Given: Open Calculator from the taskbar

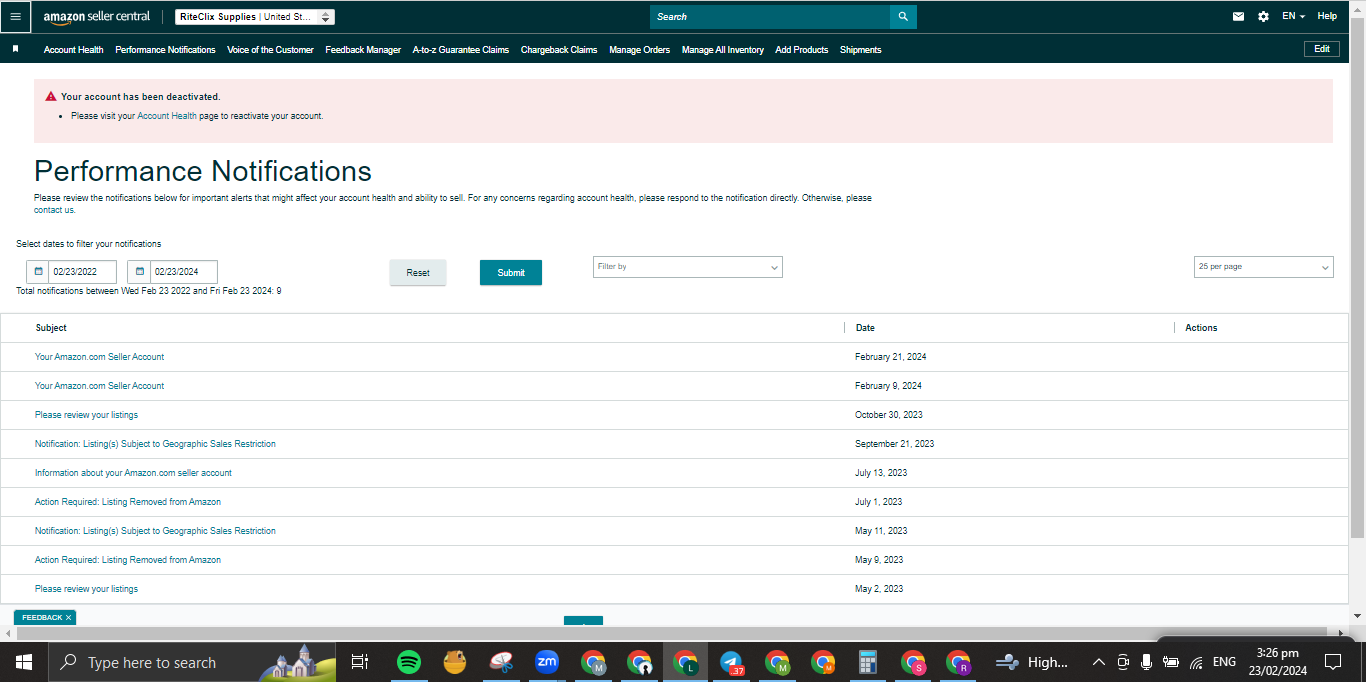Looking at the screenshot, I should pos(868,662).
